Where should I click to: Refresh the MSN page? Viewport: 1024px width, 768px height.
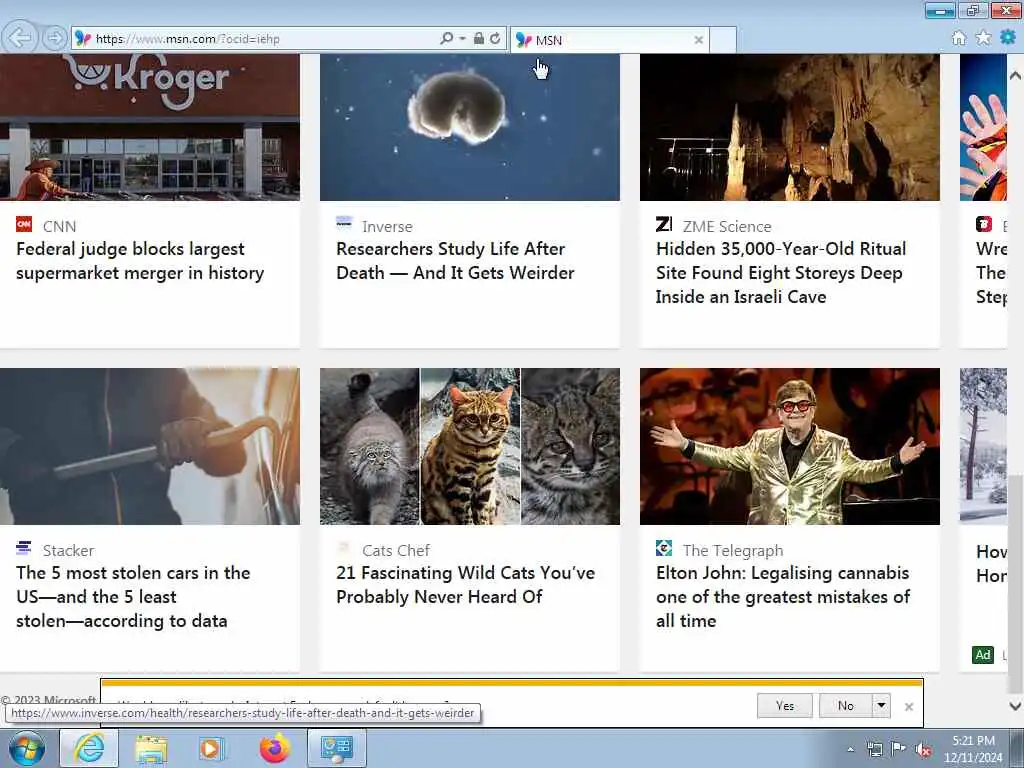pyautogui.click(x=495, y=39)
